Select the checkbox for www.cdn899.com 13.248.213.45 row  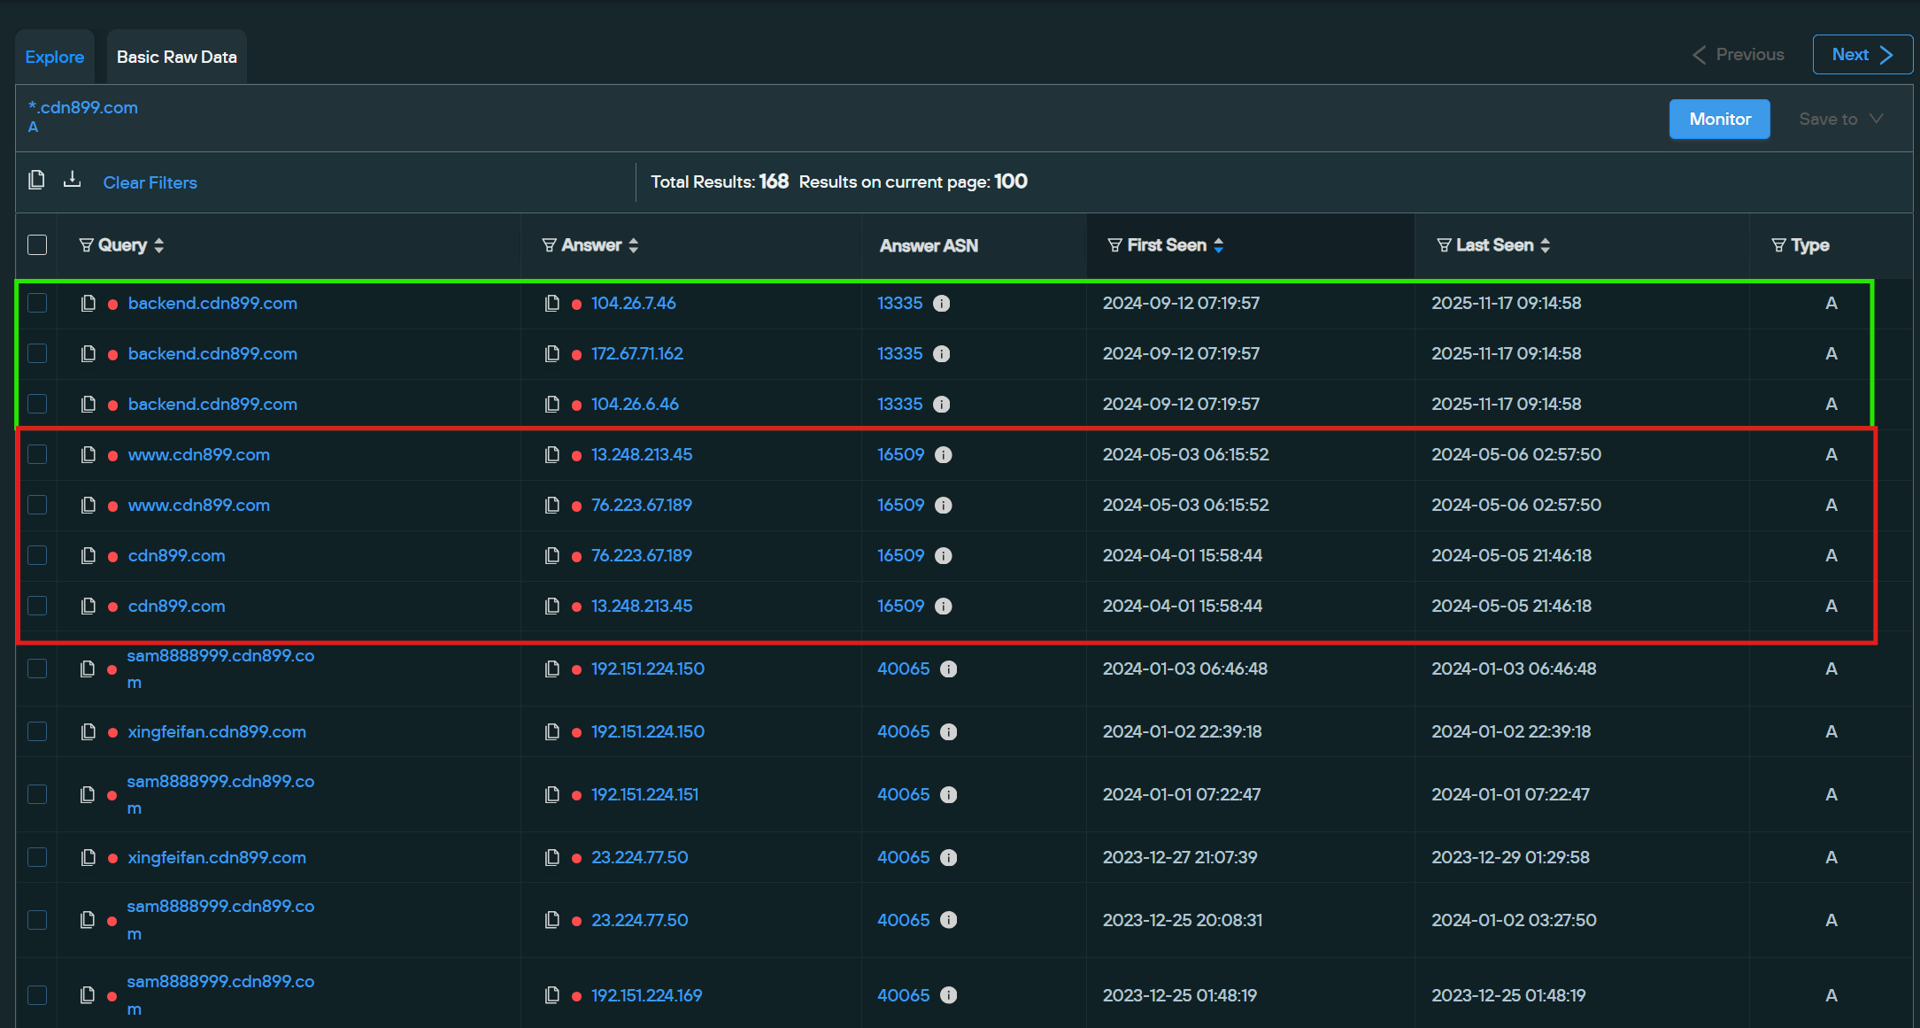click(38, 455)
